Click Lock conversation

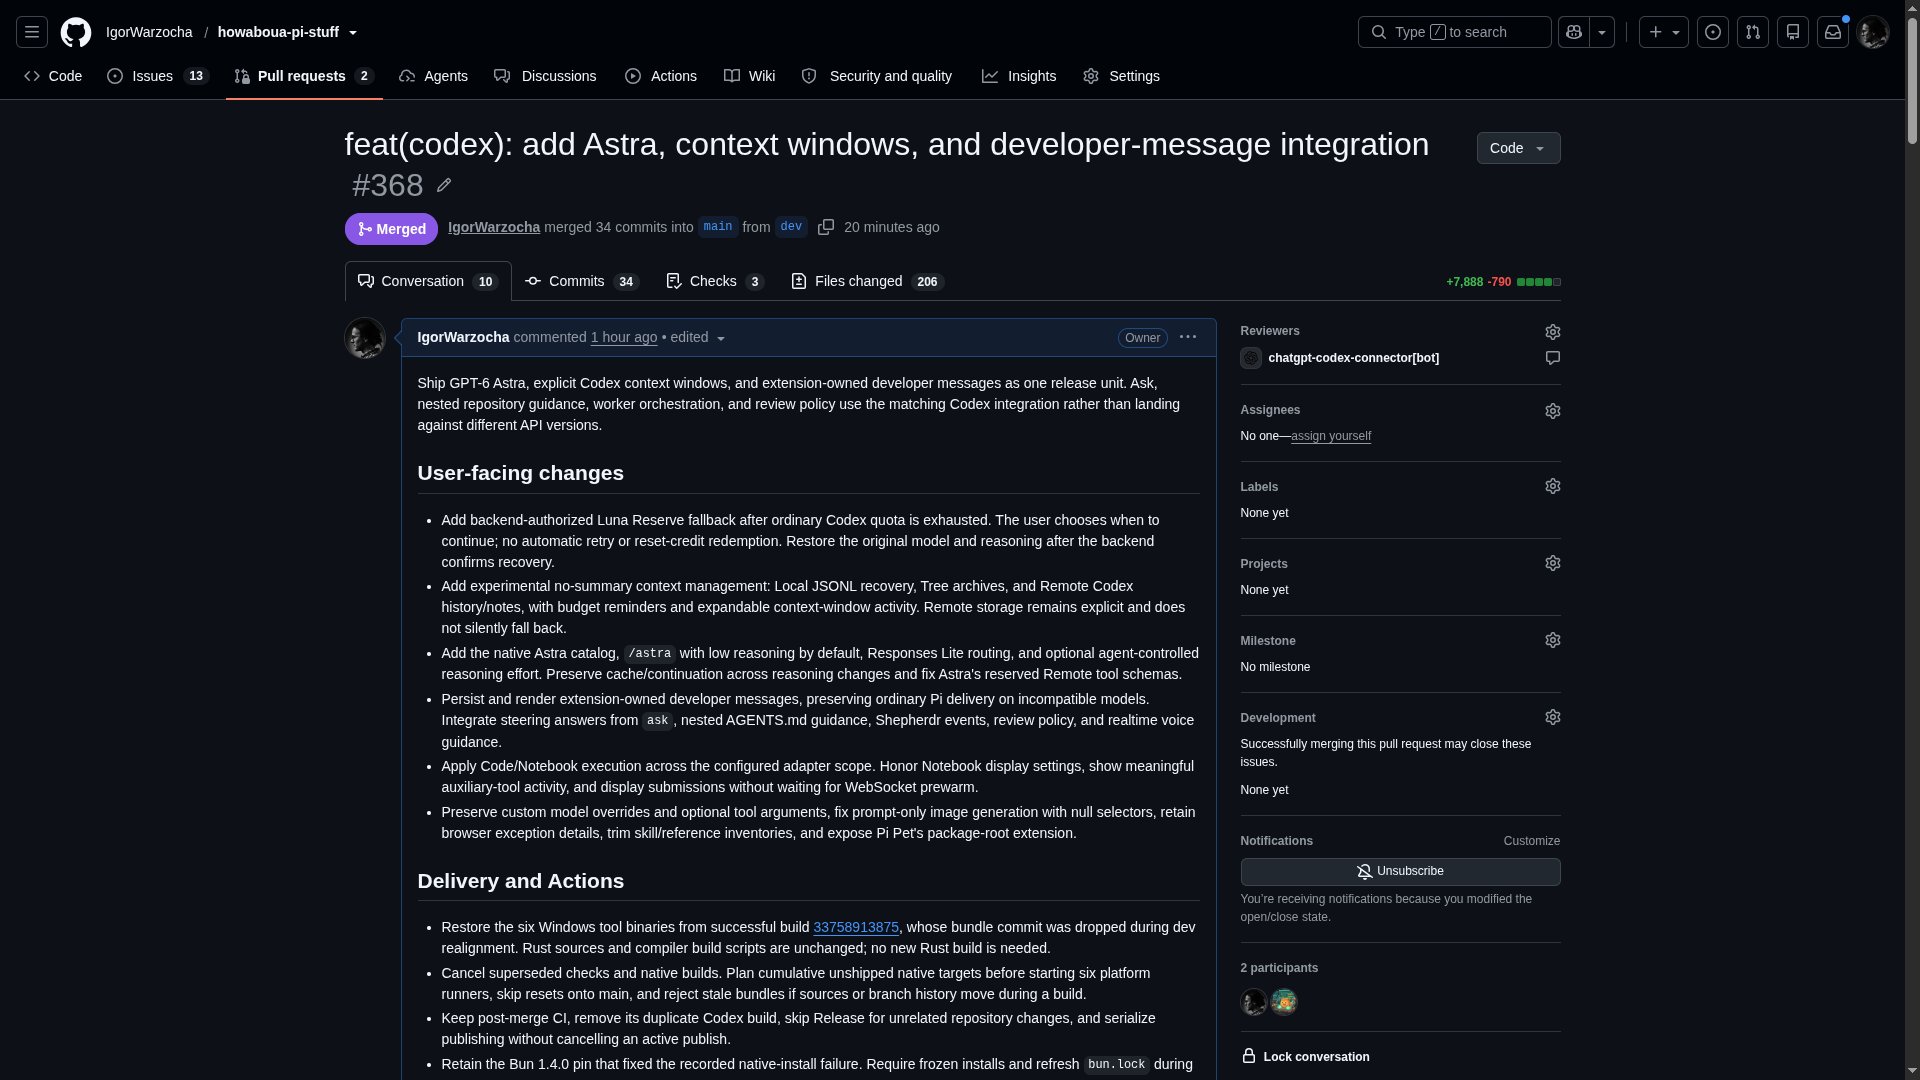click(x=1305, y=1057)
